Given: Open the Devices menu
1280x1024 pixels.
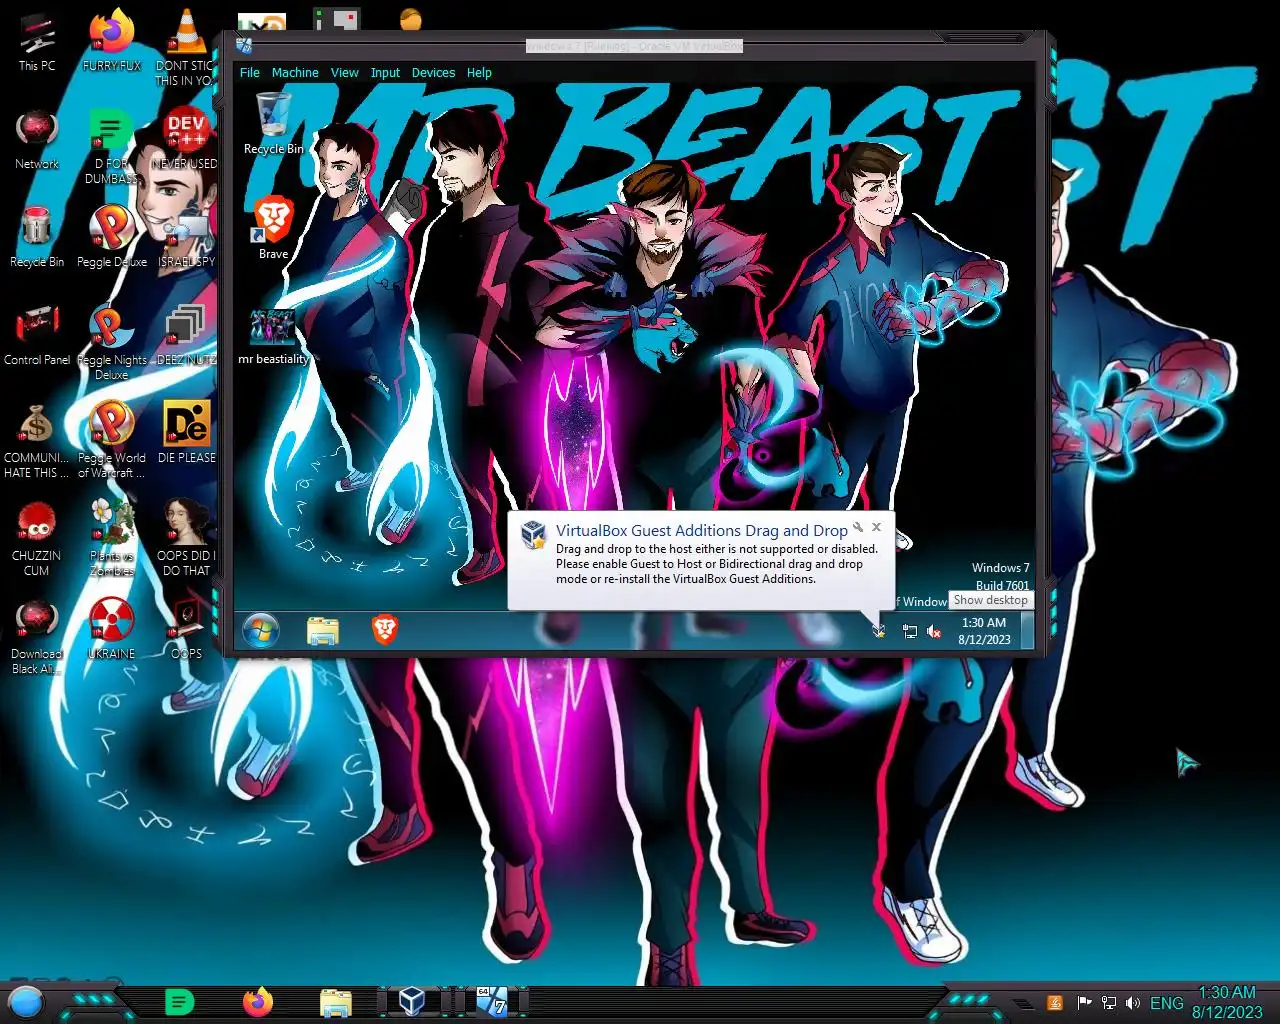Looking at the screenshot, I should coord(433,73).
